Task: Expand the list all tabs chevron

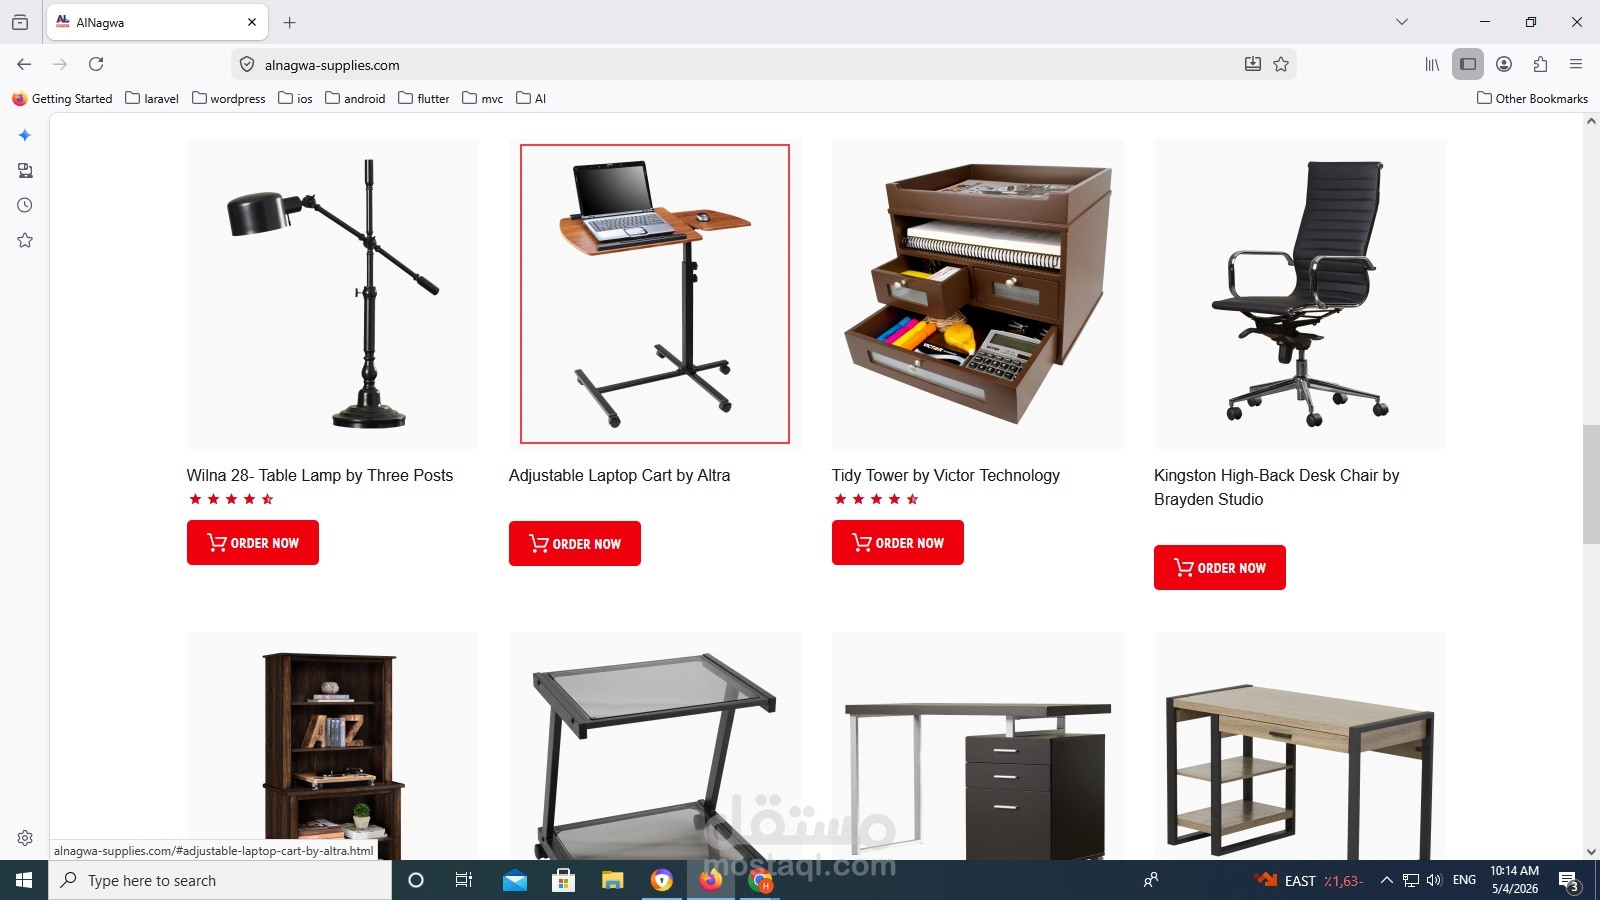Action: click(1402, 22)
